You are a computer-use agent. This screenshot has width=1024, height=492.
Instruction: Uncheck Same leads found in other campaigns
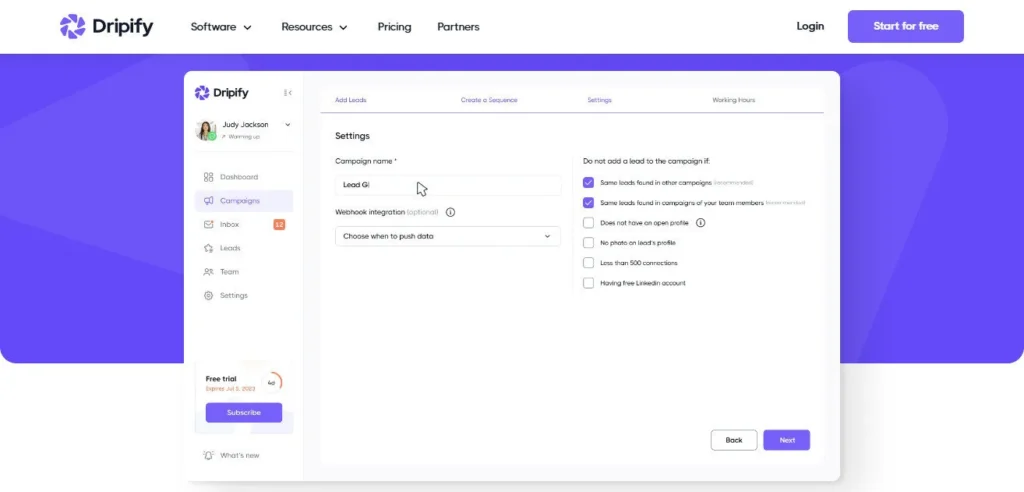tap(588, 183)
